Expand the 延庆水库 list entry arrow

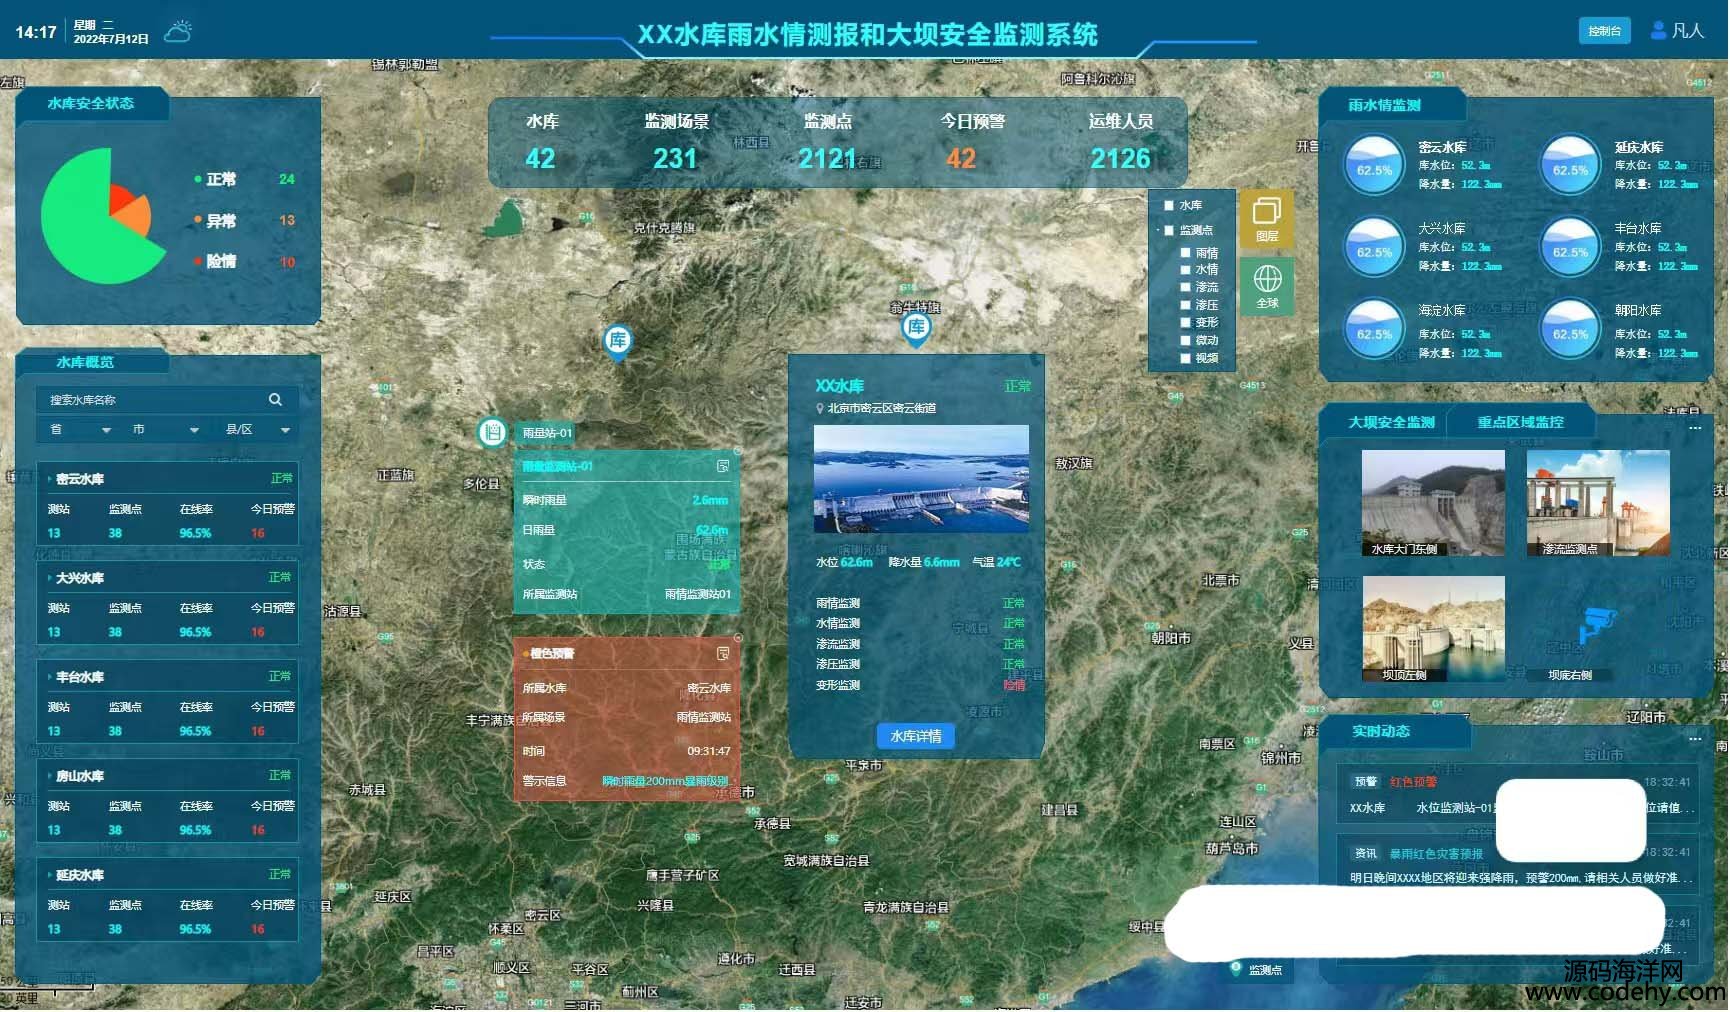50,875
